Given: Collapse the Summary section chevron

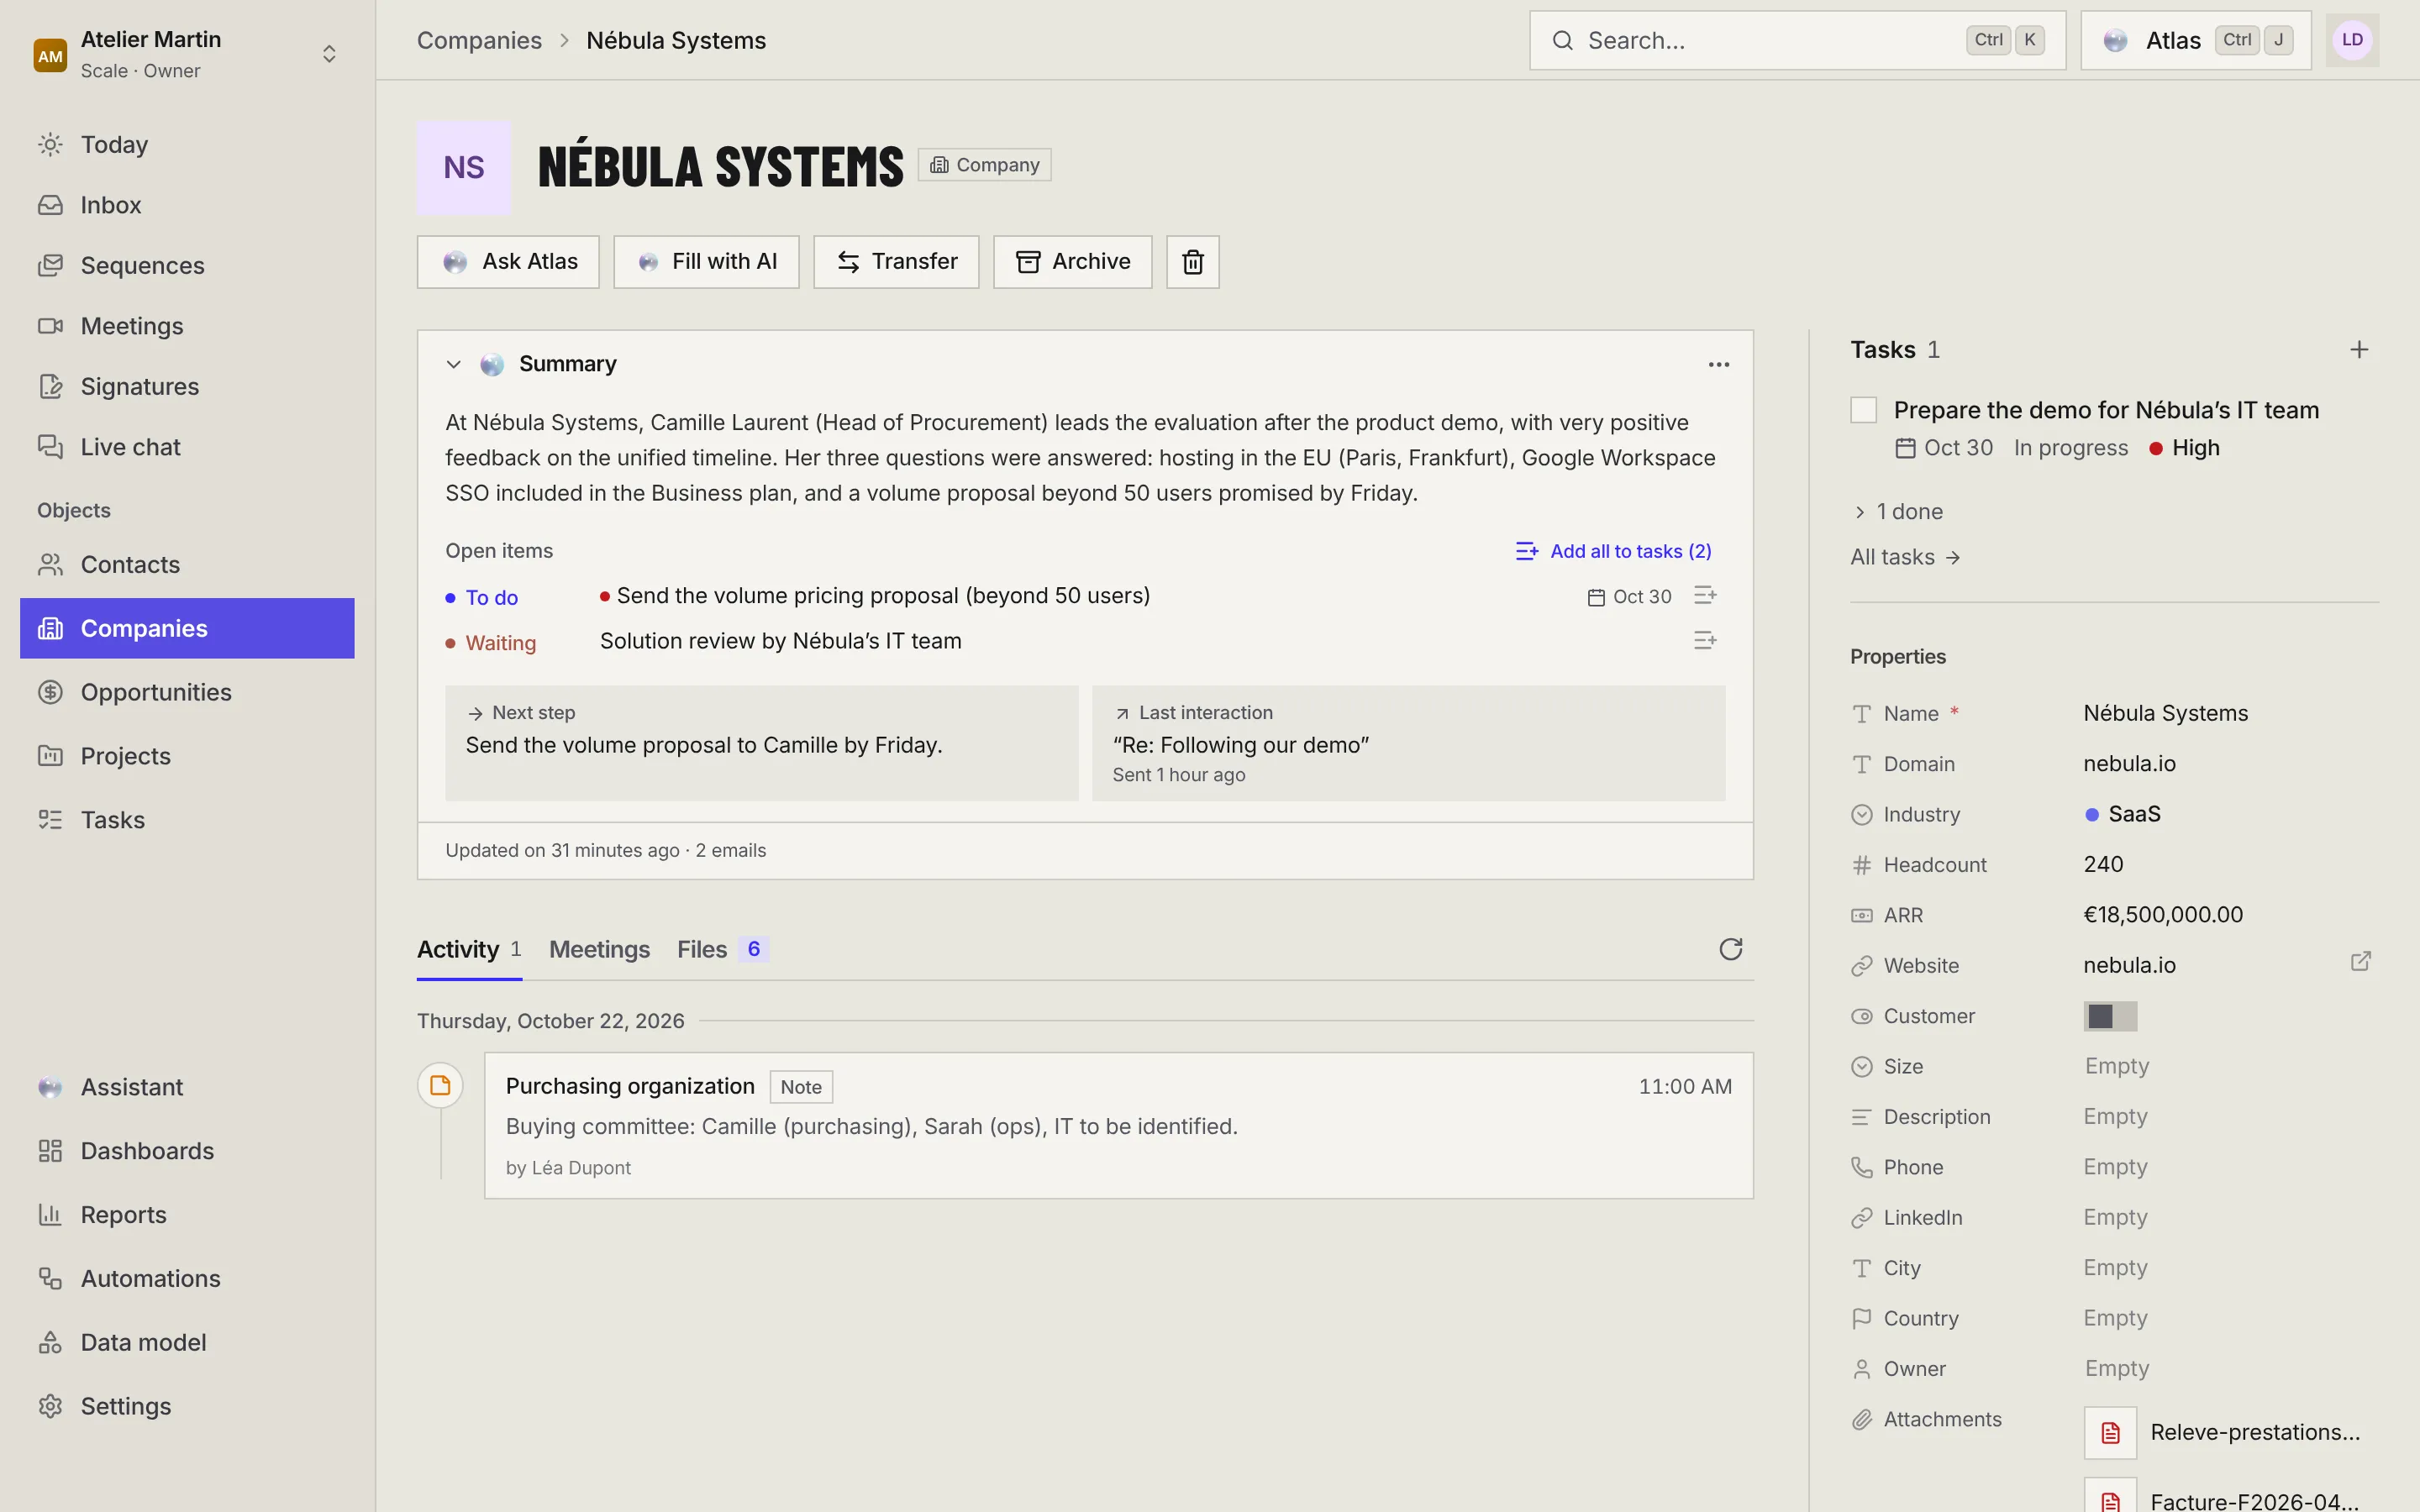Looking at the screenshot, I should pyautogui.click(x=453, y=364).
